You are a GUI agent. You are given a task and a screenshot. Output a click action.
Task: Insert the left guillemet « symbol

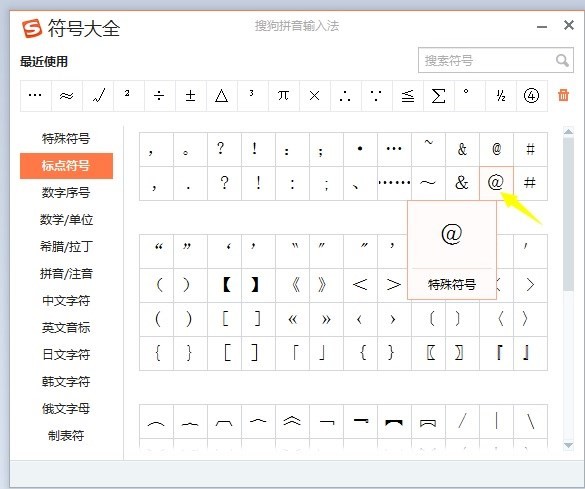click(x=292, y=319)
